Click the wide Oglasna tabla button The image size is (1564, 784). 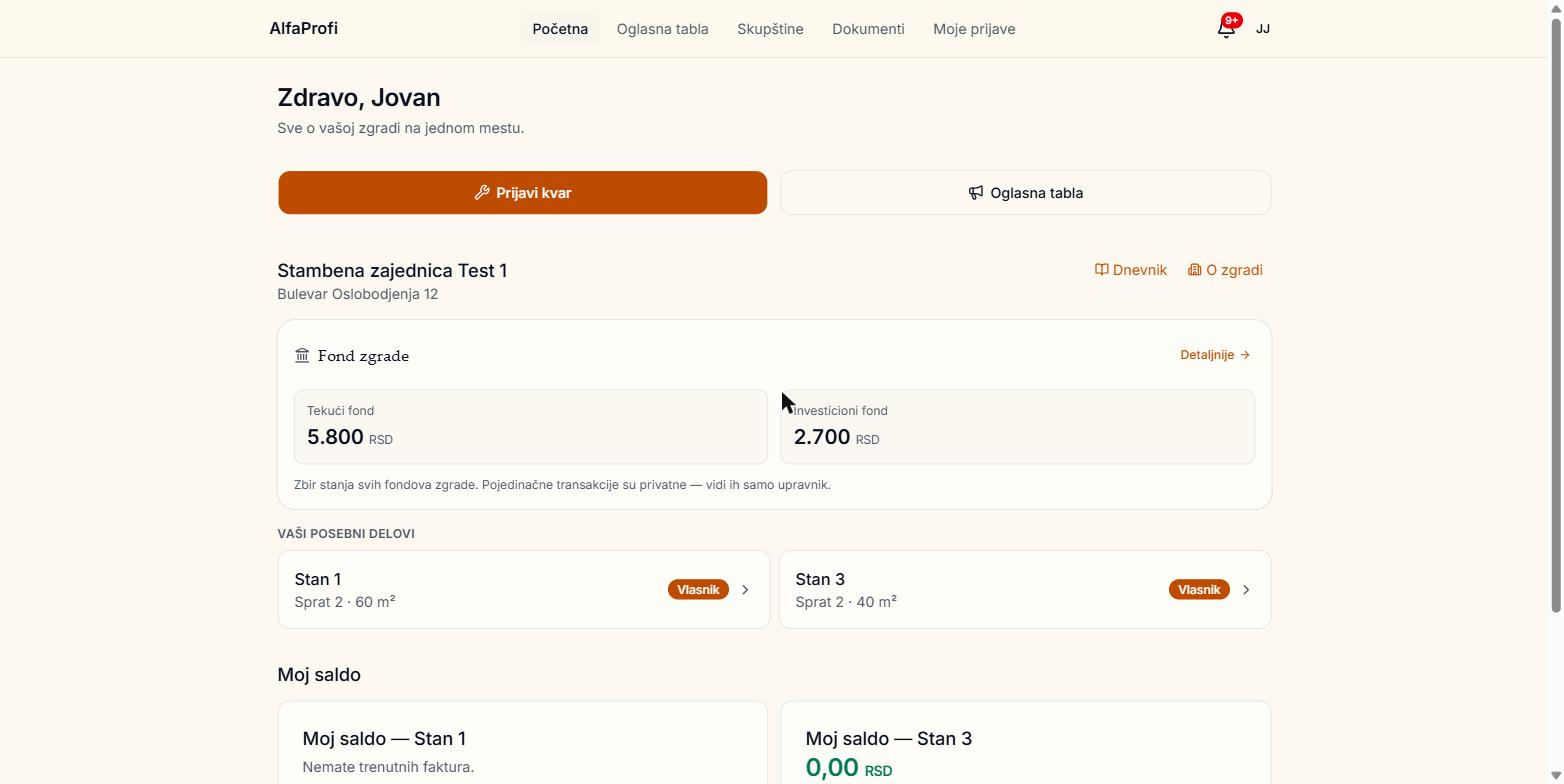point(1026,193)
